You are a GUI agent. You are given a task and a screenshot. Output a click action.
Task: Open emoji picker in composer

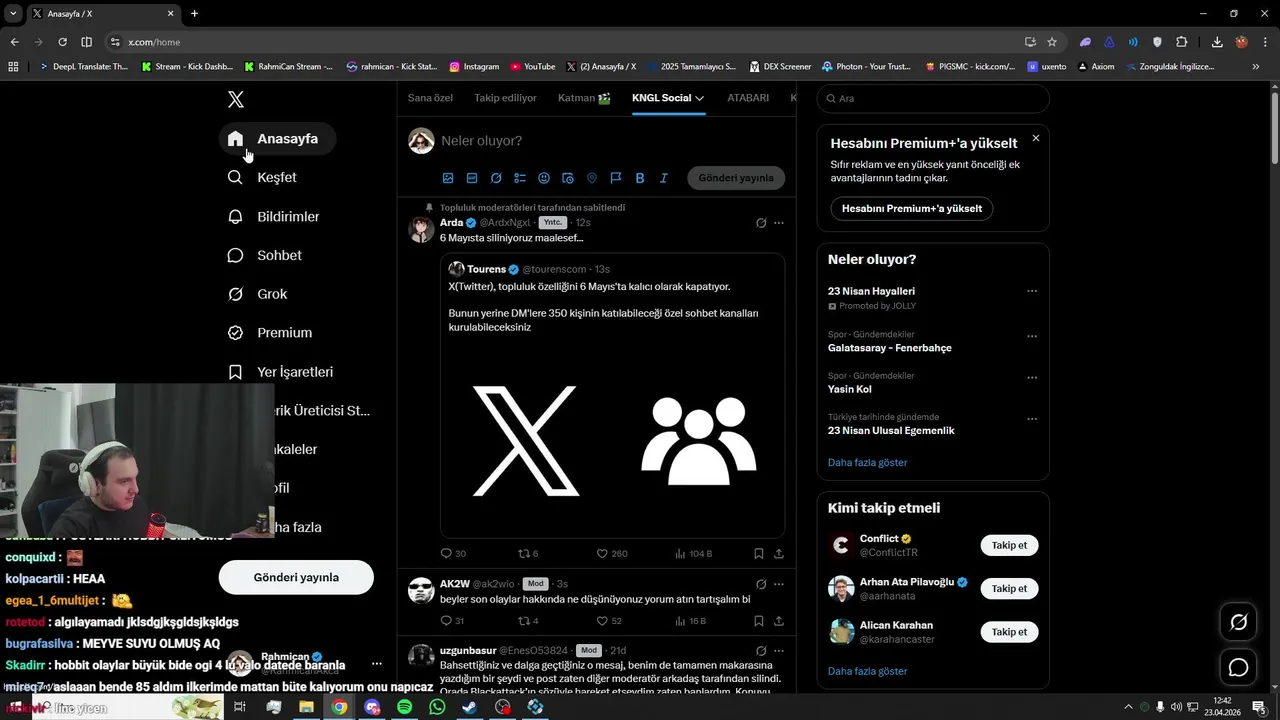pos(544,178)
